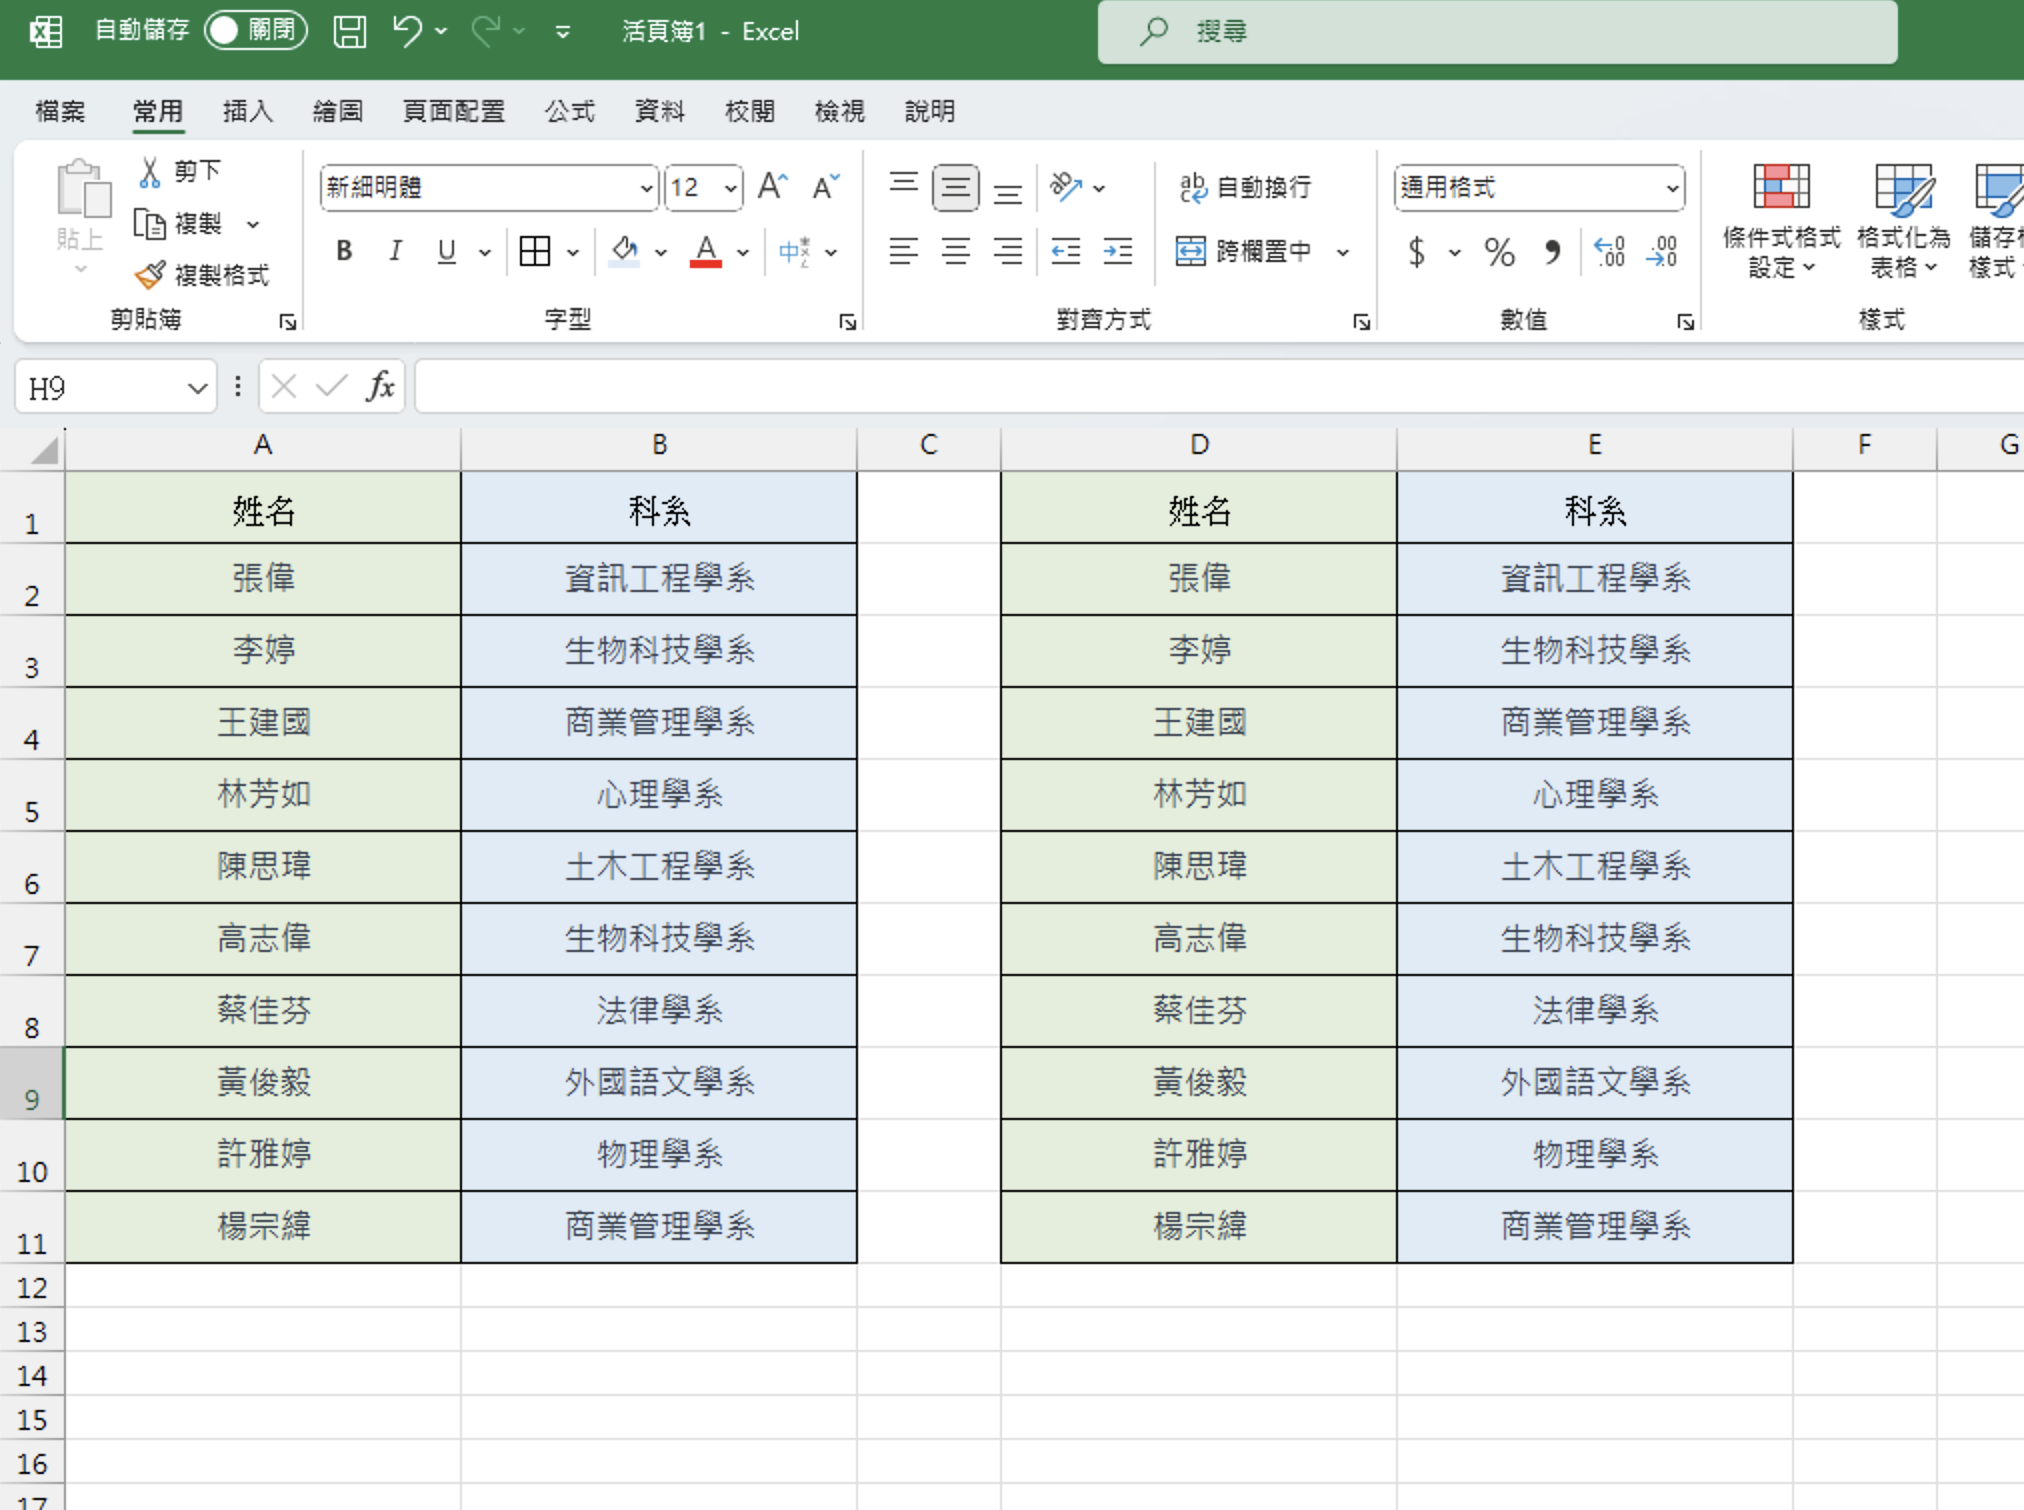This screenshot has height=1510, width=2024.
Task: Click the Format Painter brush icon
Action: [151, 274]
